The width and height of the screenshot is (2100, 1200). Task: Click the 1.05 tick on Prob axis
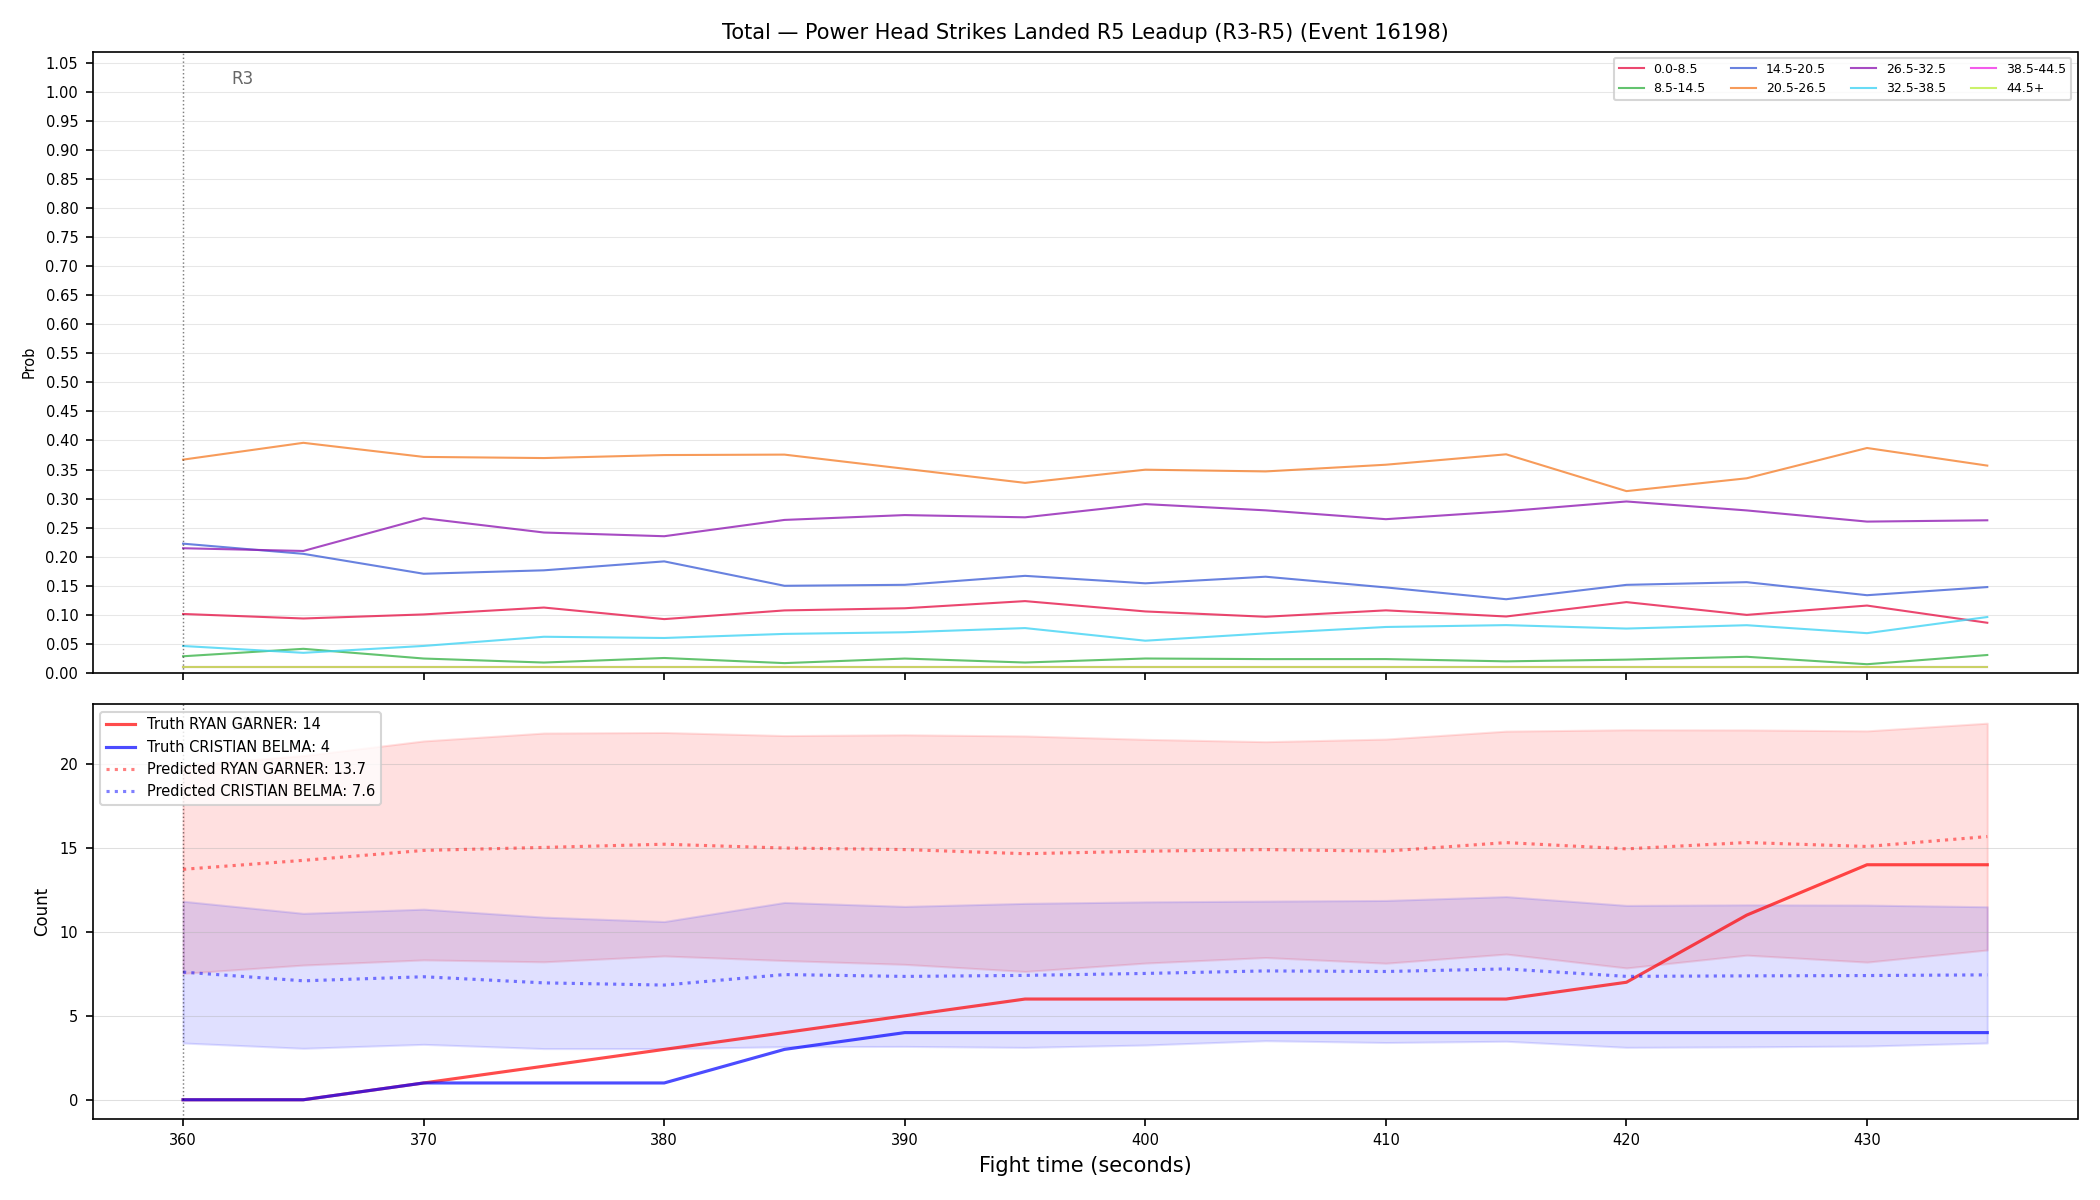pos(62,63)
